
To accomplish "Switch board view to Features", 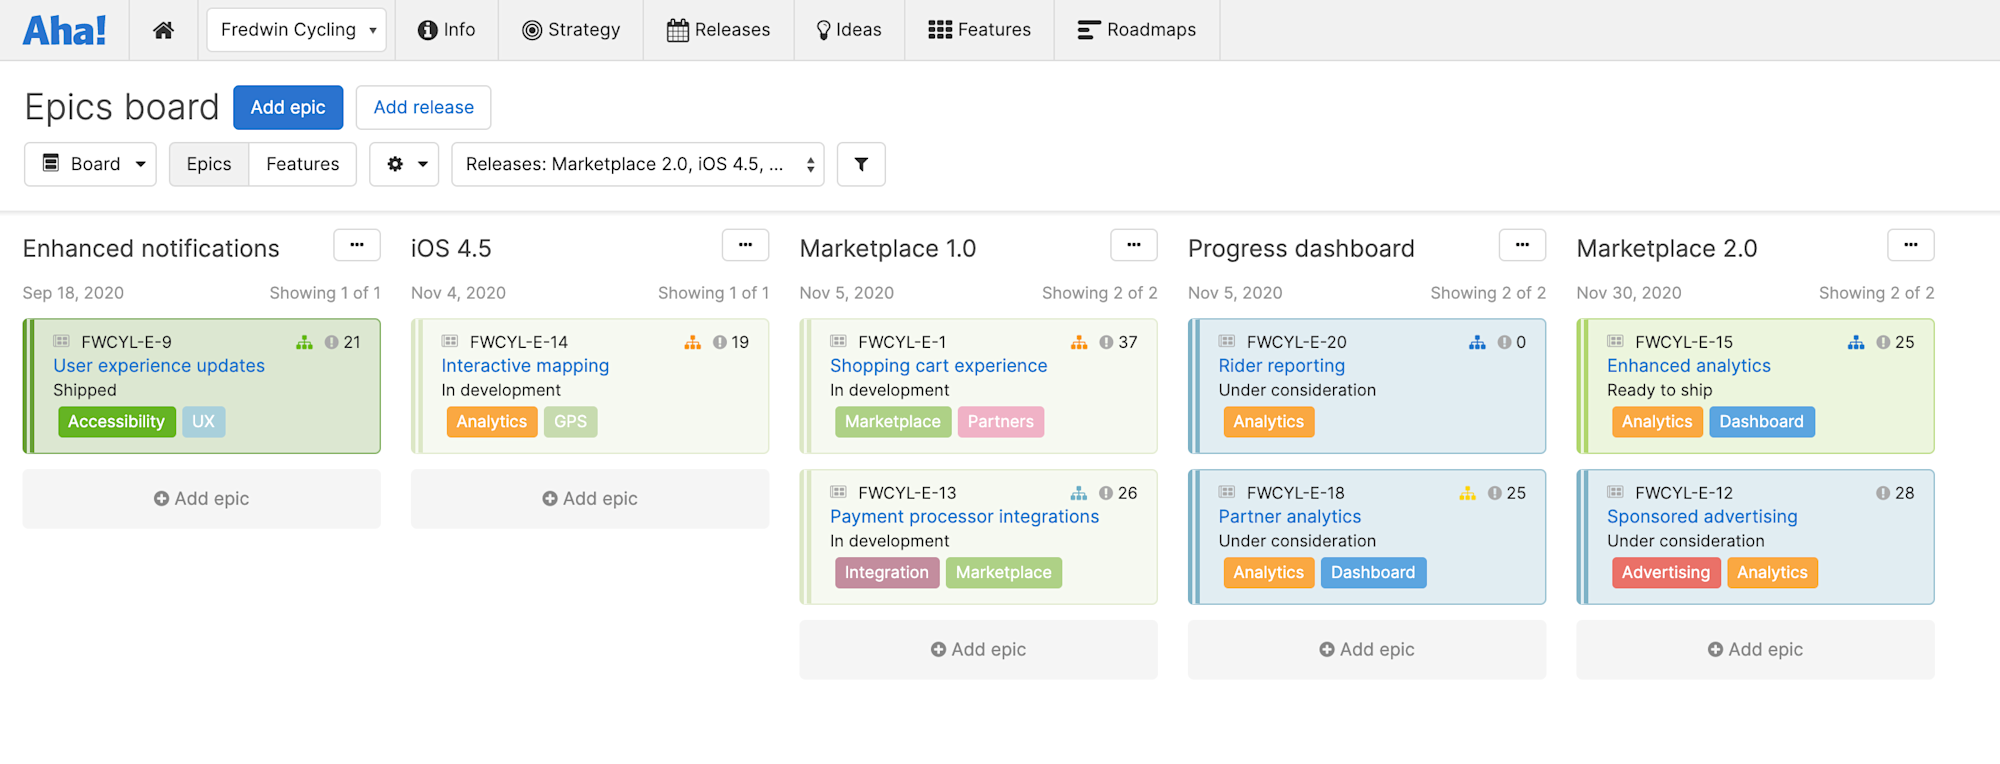I will point(302,164).
